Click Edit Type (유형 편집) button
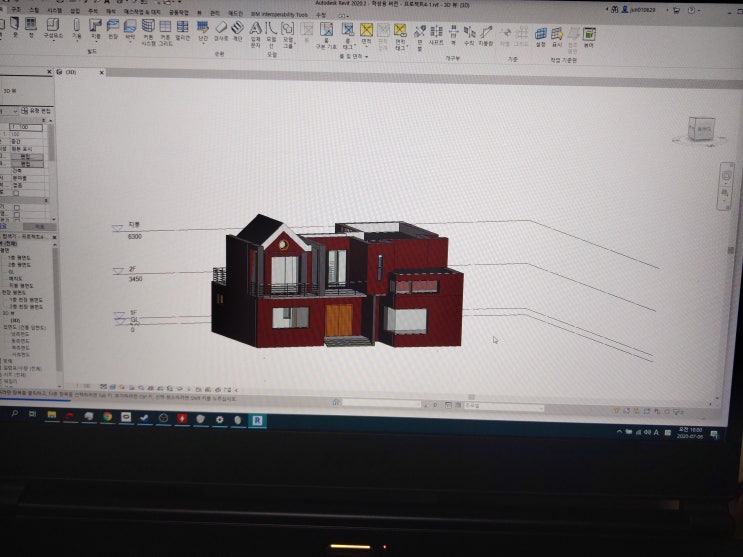This screenshot has height=557, width=743. tap(36, 110)
